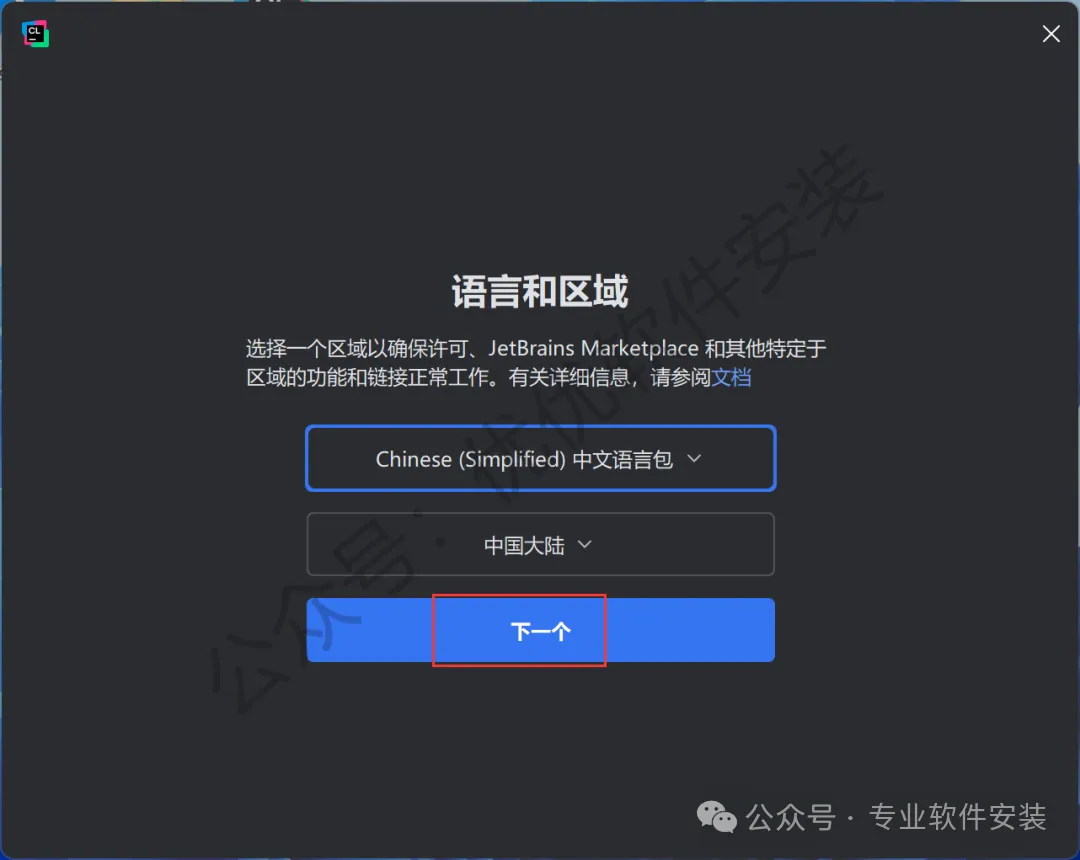Click the blue 下一个 button
The width and height of the screenshot is (1080, 860).
point(541,630)
